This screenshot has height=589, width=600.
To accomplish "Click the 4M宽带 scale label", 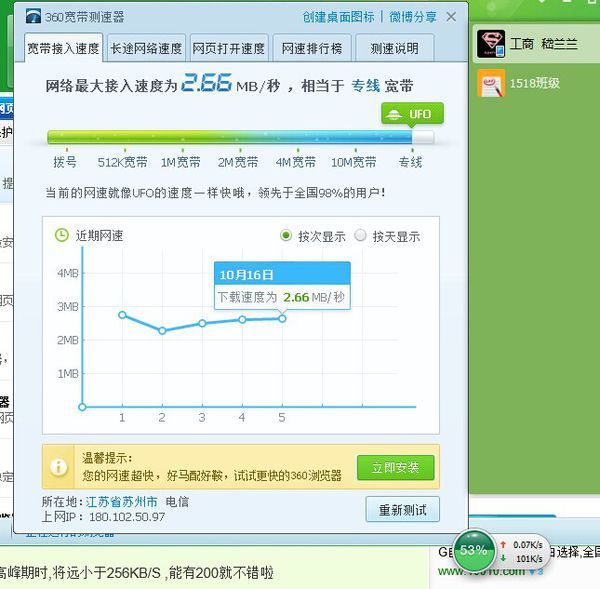I will [296, 162].
